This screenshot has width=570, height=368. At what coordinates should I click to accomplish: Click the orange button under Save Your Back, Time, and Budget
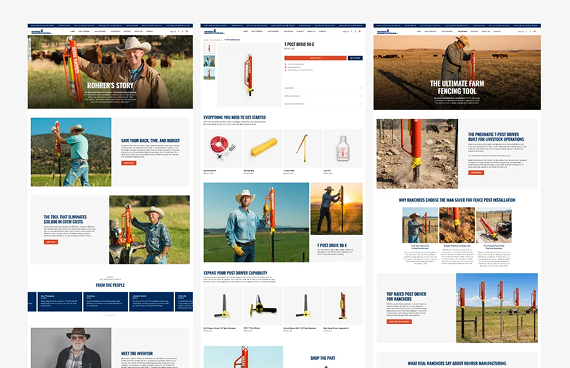click(129, 163)
